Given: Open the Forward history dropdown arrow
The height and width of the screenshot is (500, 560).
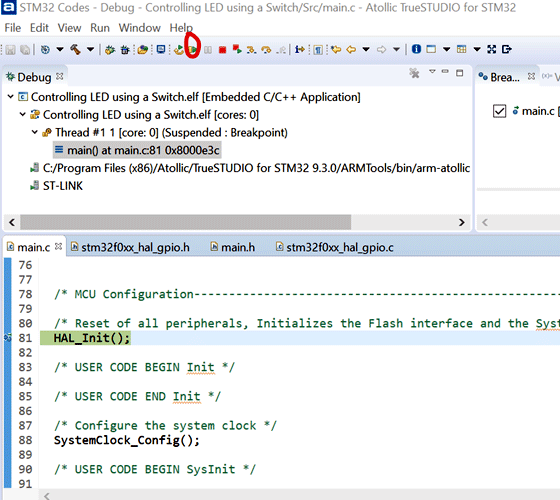Looking at the screenshot, I should 396,49.
